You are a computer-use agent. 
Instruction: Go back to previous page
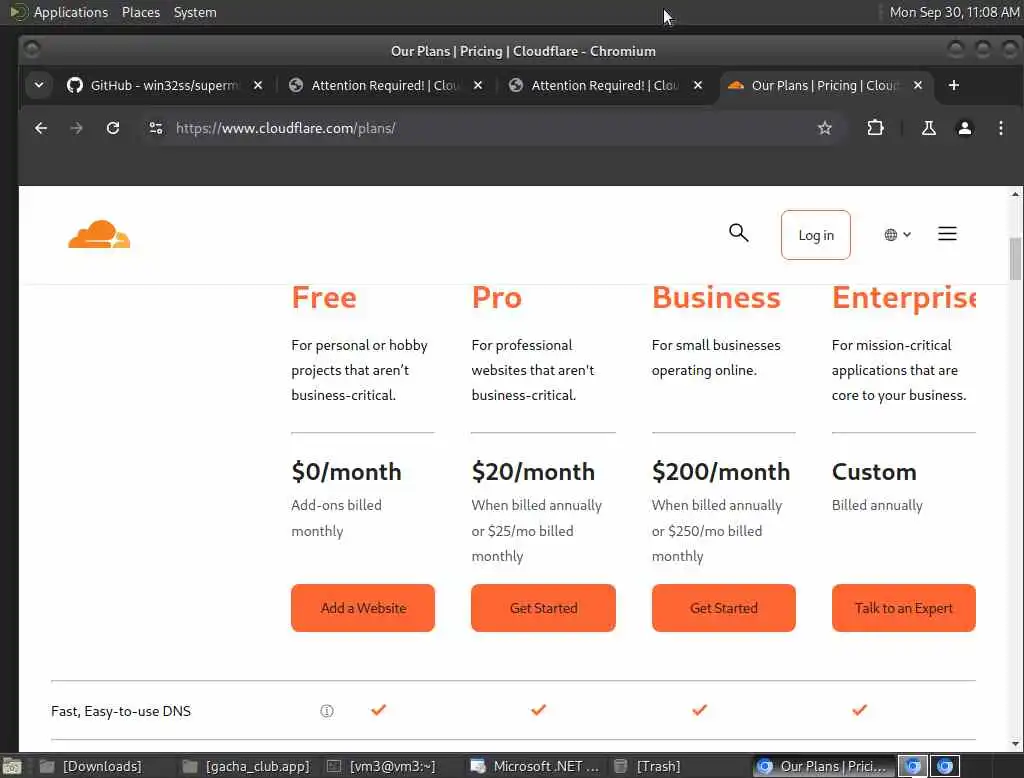coord(40,128)
